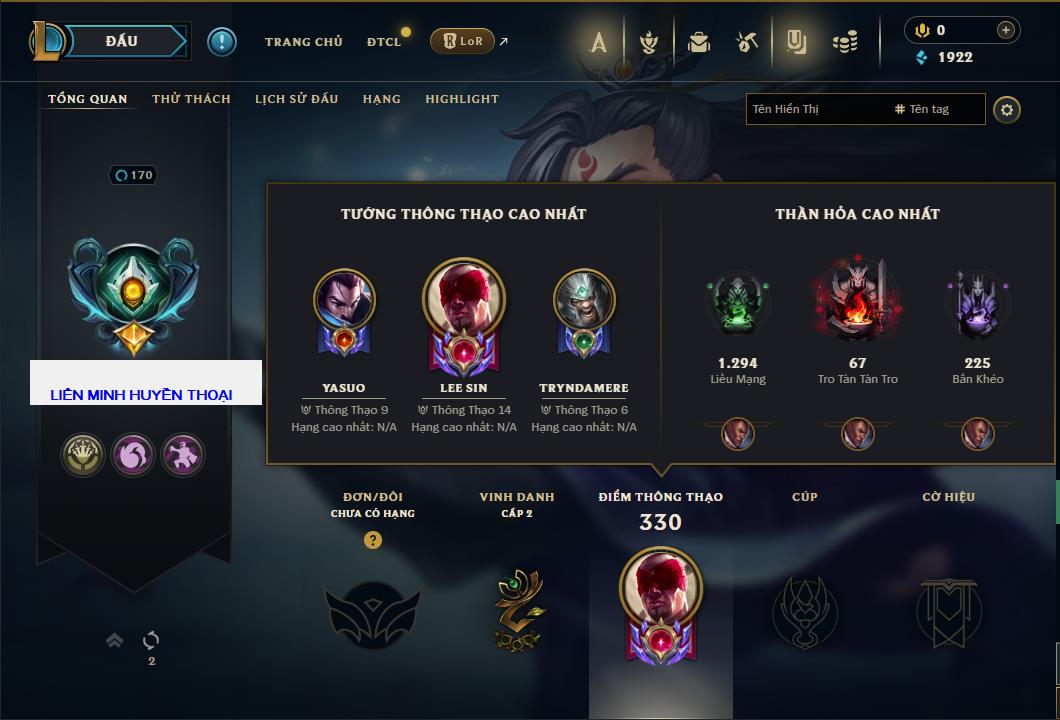
Task: Open profile settings gear icon
Action: (x=1007, y=110)
